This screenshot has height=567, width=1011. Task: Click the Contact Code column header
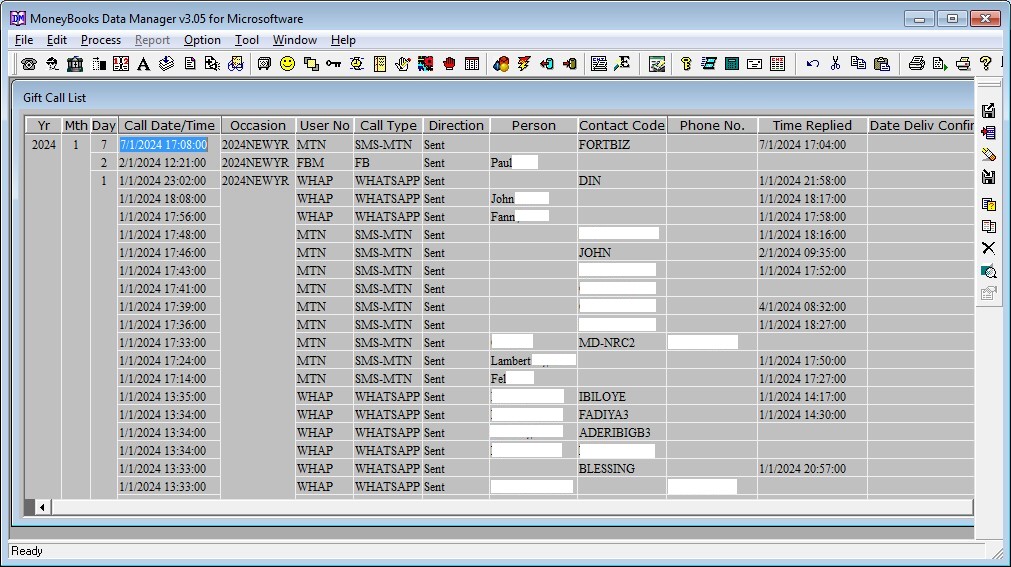(621, 125)
